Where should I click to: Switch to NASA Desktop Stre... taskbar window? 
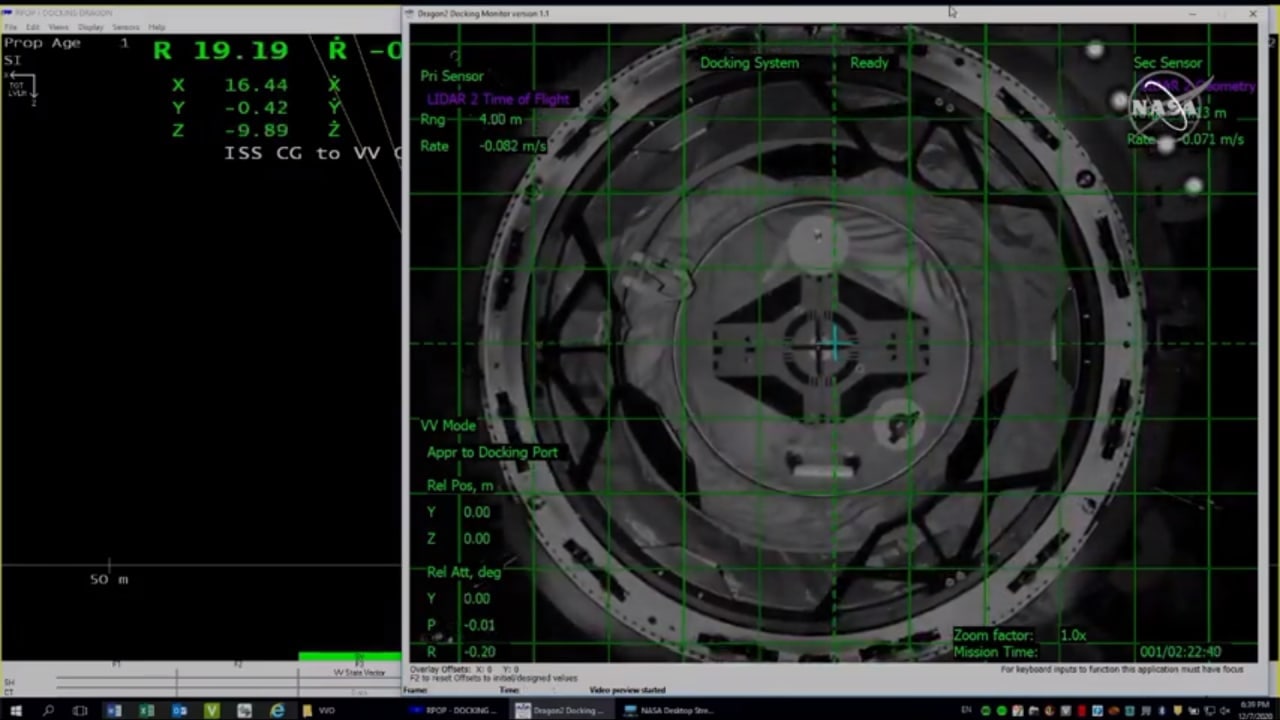pyautogui.click(x=668, y=711)
